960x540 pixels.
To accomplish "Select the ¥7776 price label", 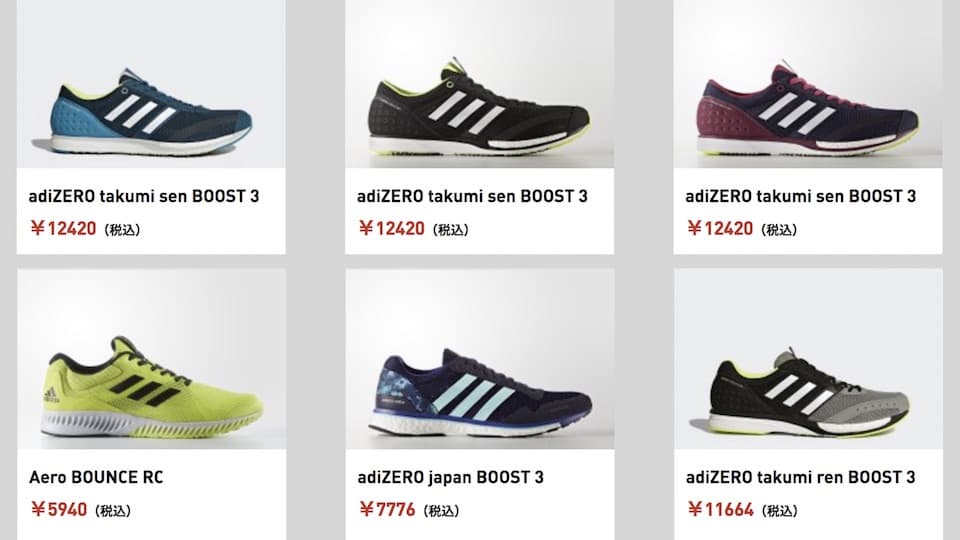I will pyautogui.click(x=387, y=509).
